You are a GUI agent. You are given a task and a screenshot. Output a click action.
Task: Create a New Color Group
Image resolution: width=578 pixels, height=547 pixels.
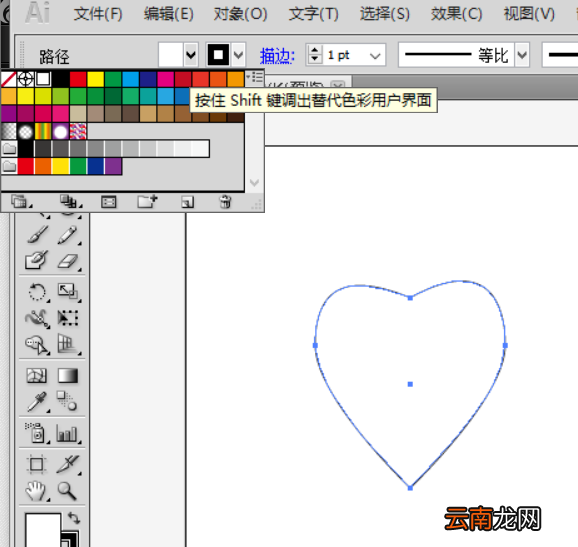coord(147,202)
